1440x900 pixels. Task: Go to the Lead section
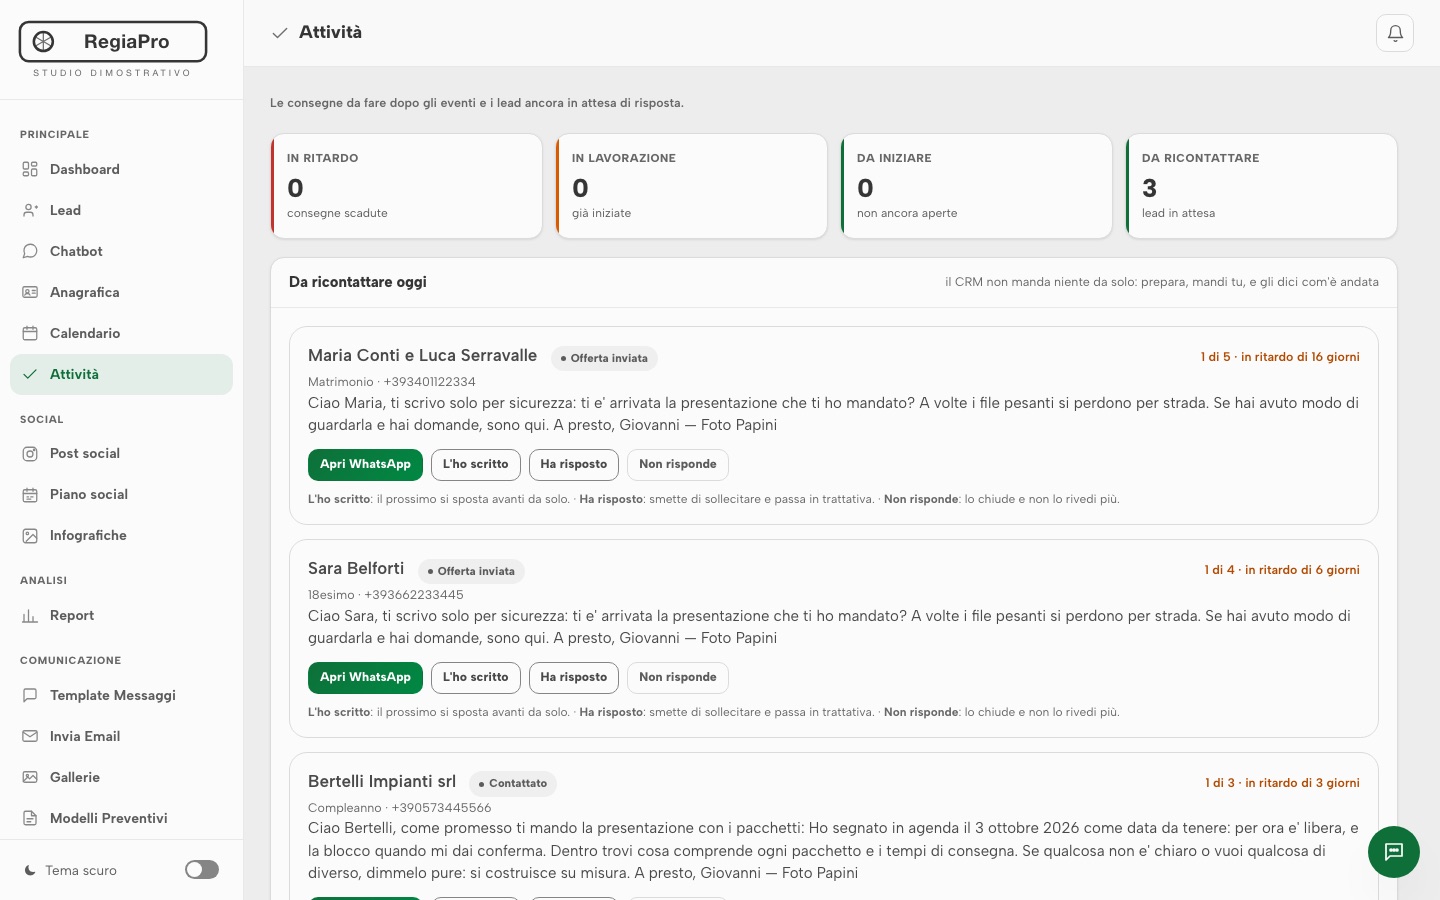[x=121, y=210]
